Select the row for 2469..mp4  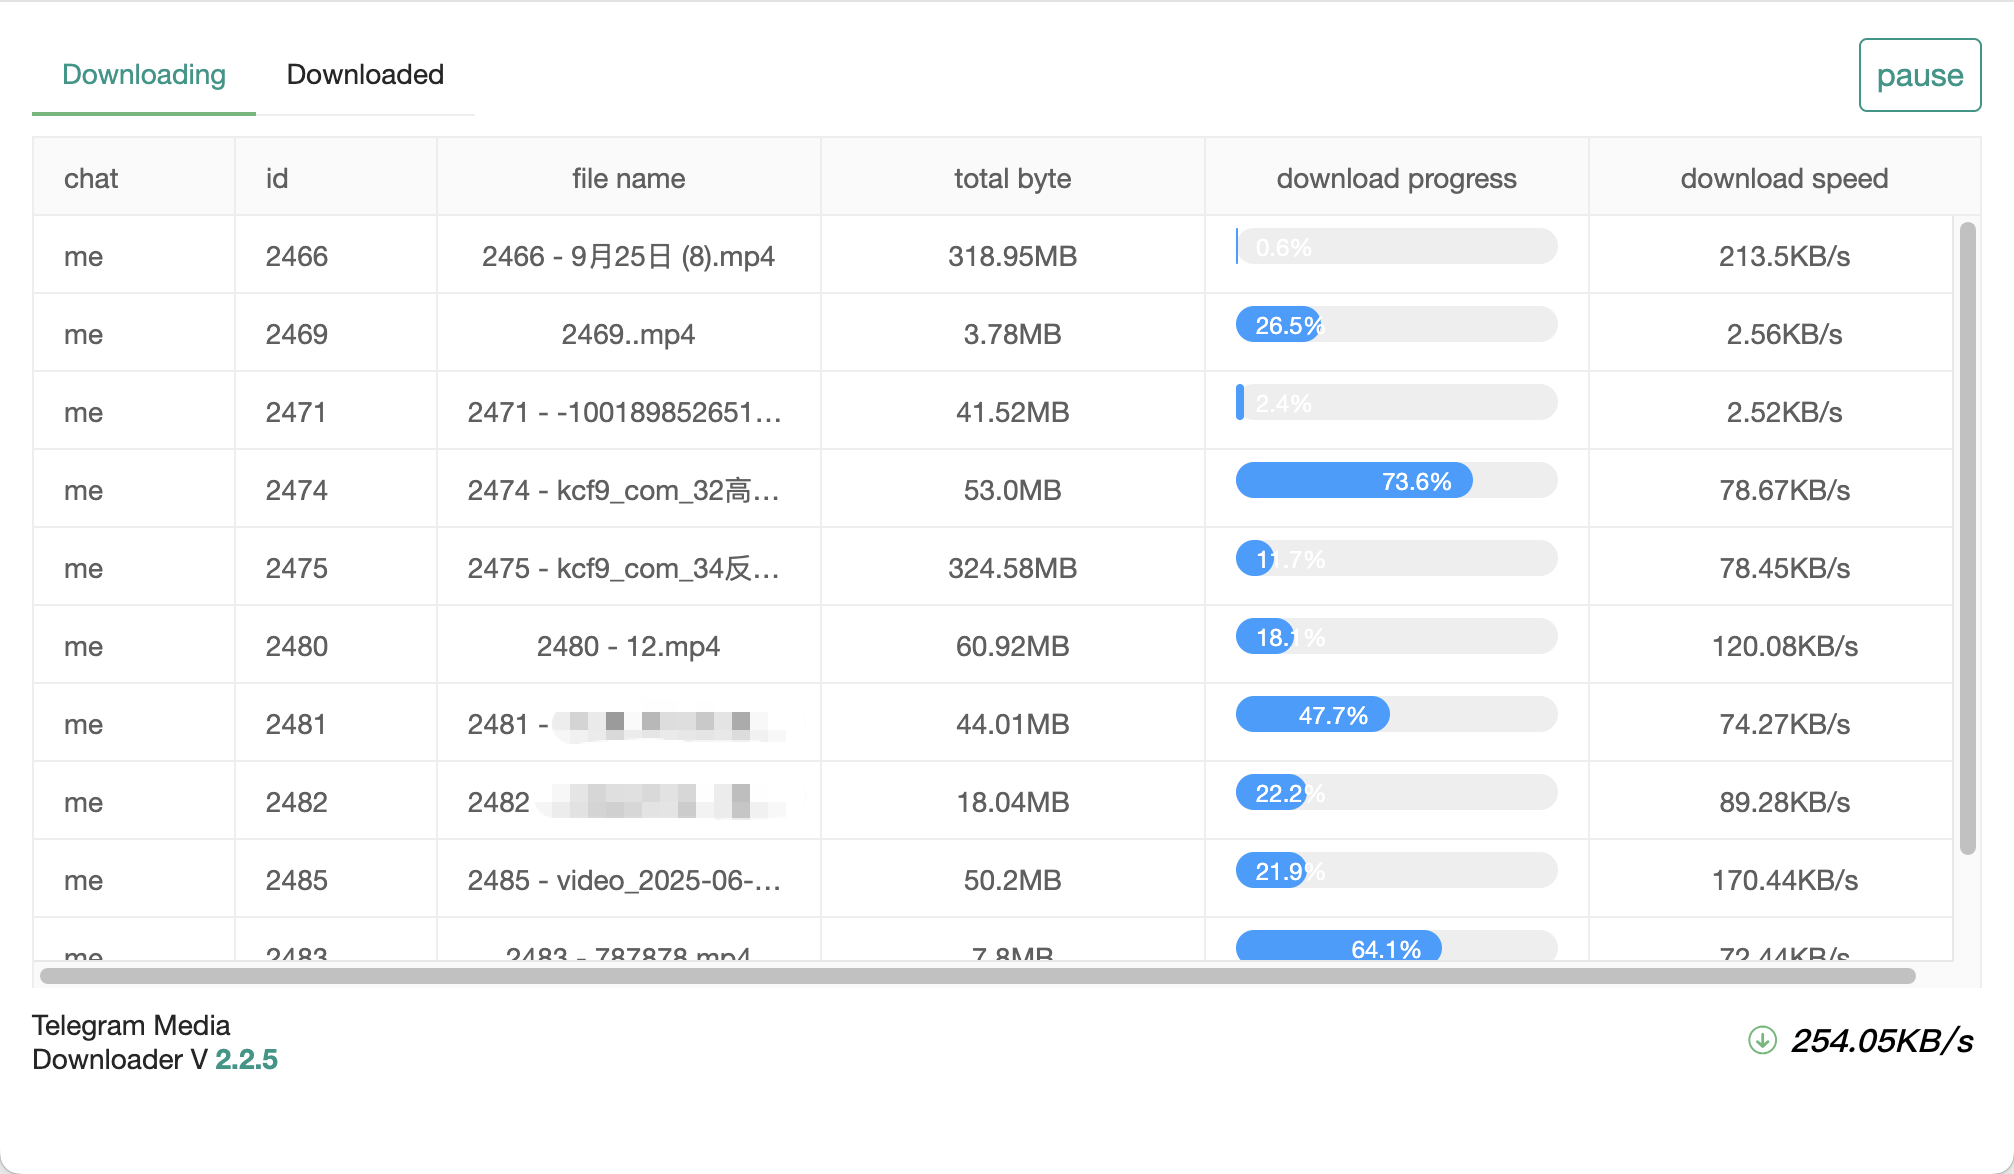tap(628, 334)
